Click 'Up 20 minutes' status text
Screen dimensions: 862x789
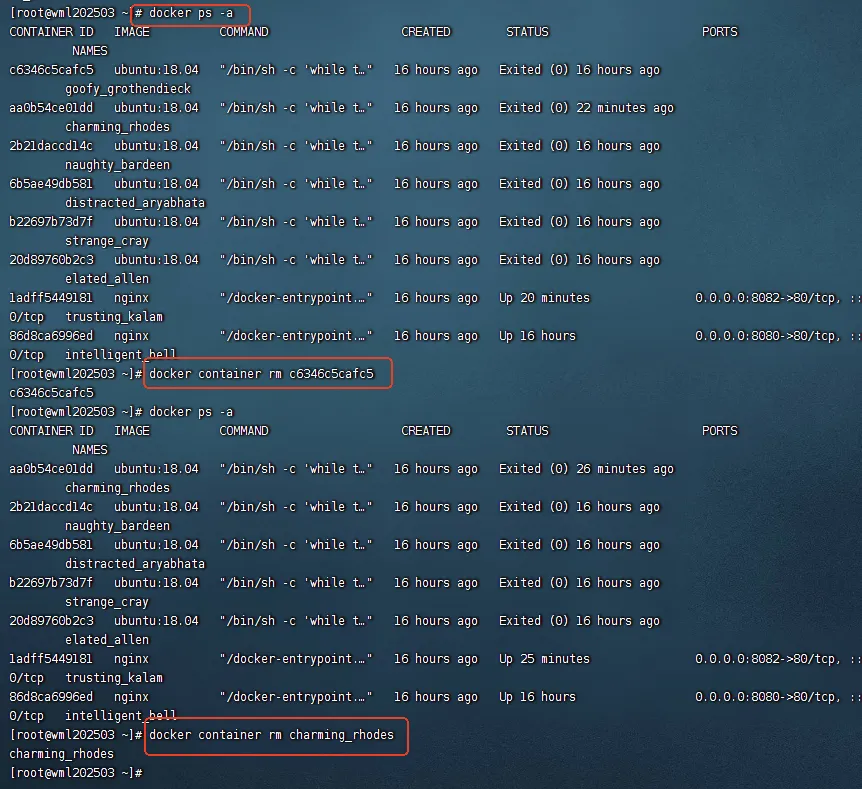[544, 298]
